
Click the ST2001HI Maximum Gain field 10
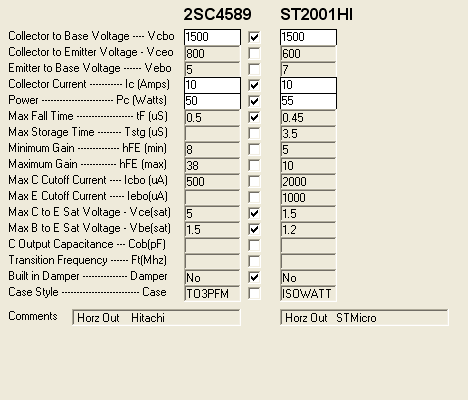pyautogui.click(x=308, y=165)
